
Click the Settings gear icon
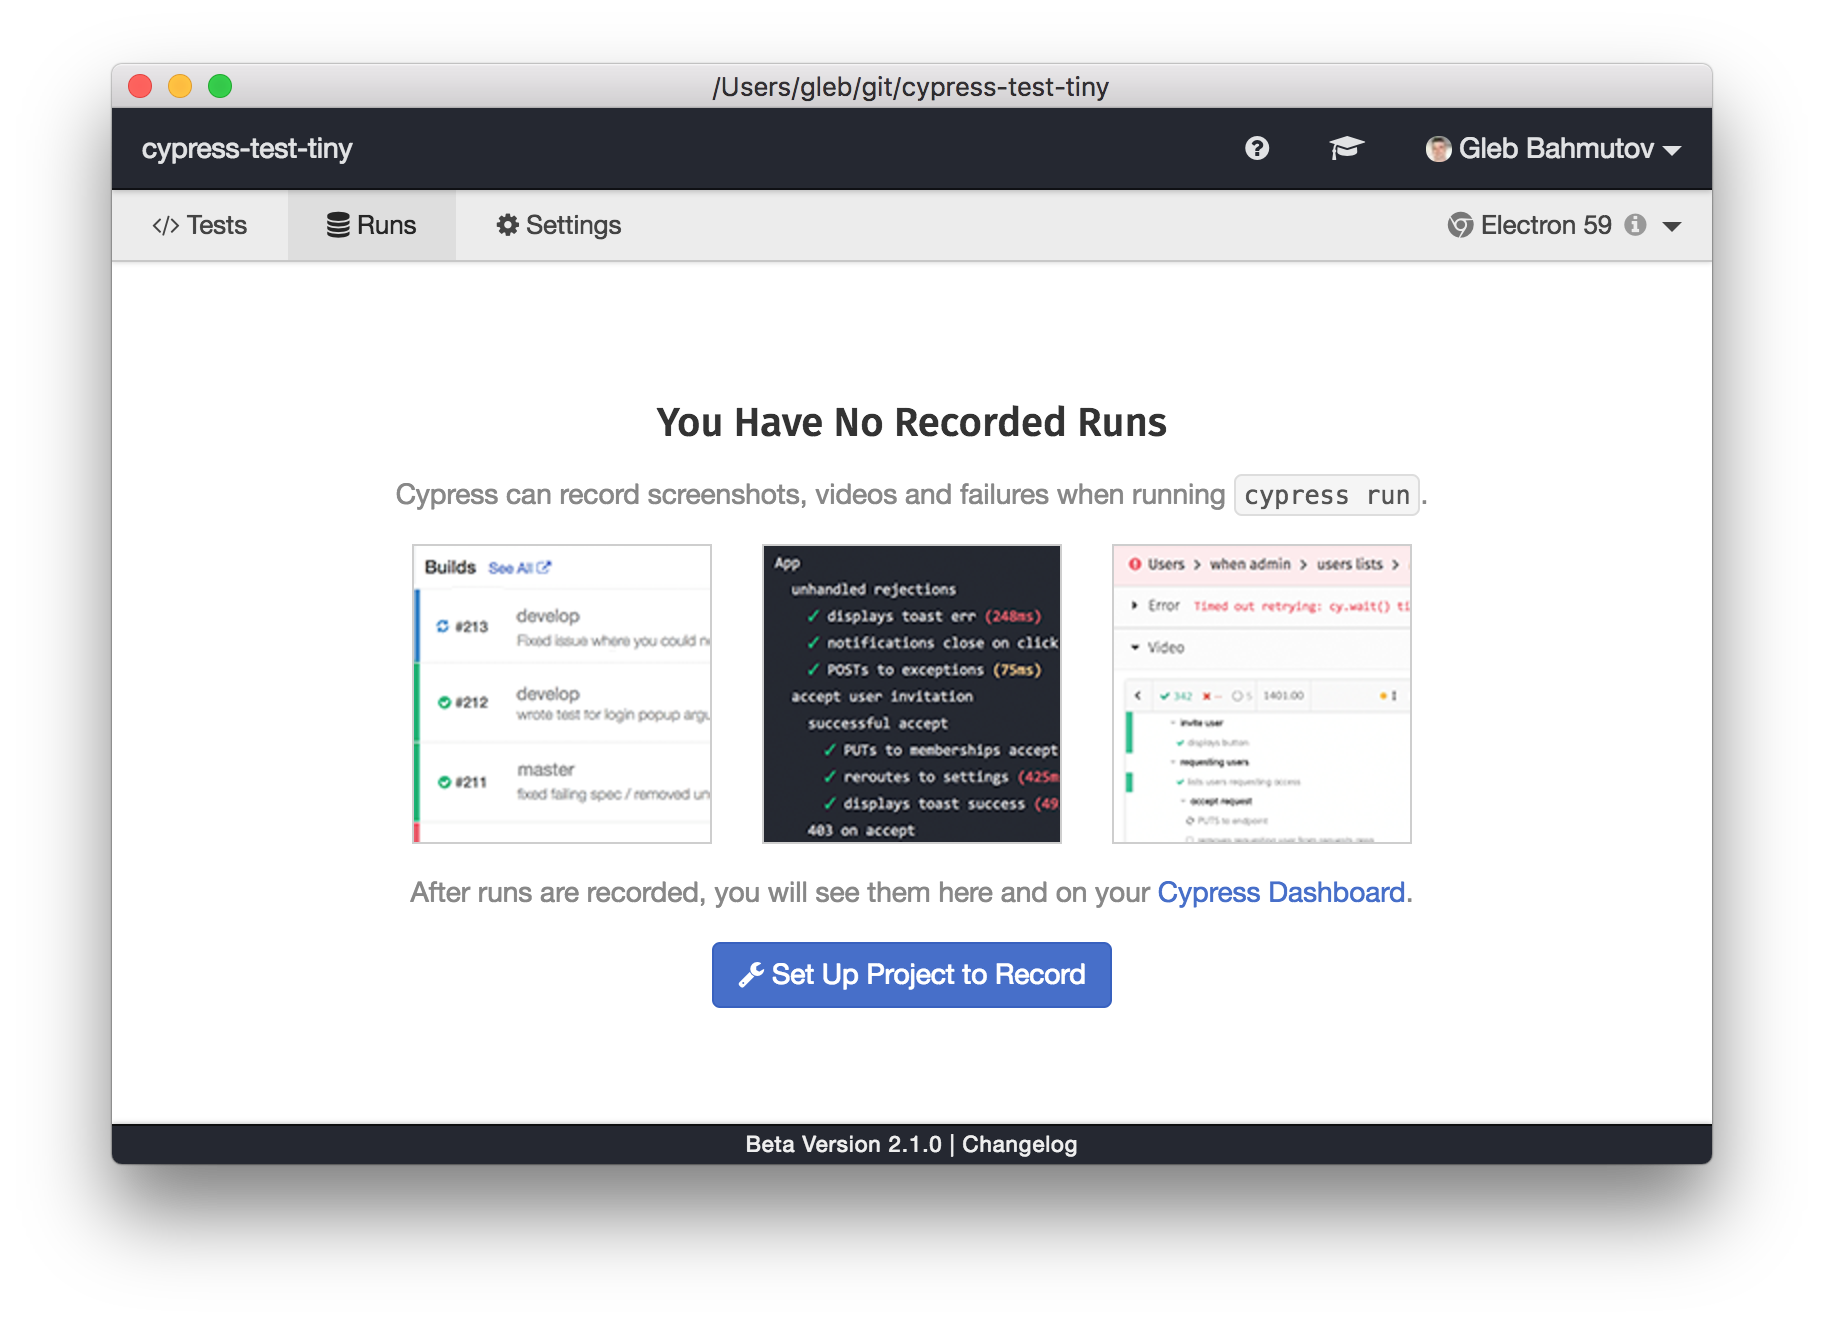point(508,225)
